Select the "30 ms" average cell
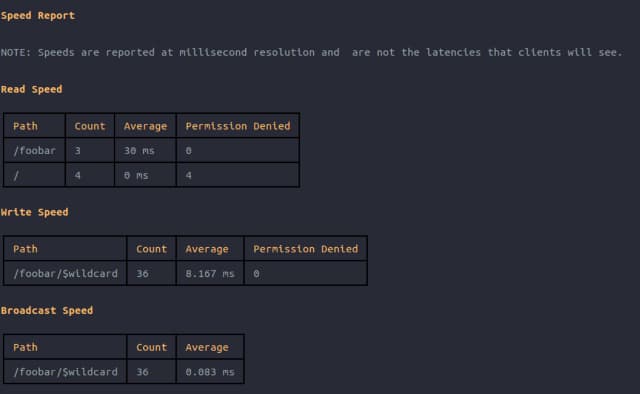 (145, 151)
